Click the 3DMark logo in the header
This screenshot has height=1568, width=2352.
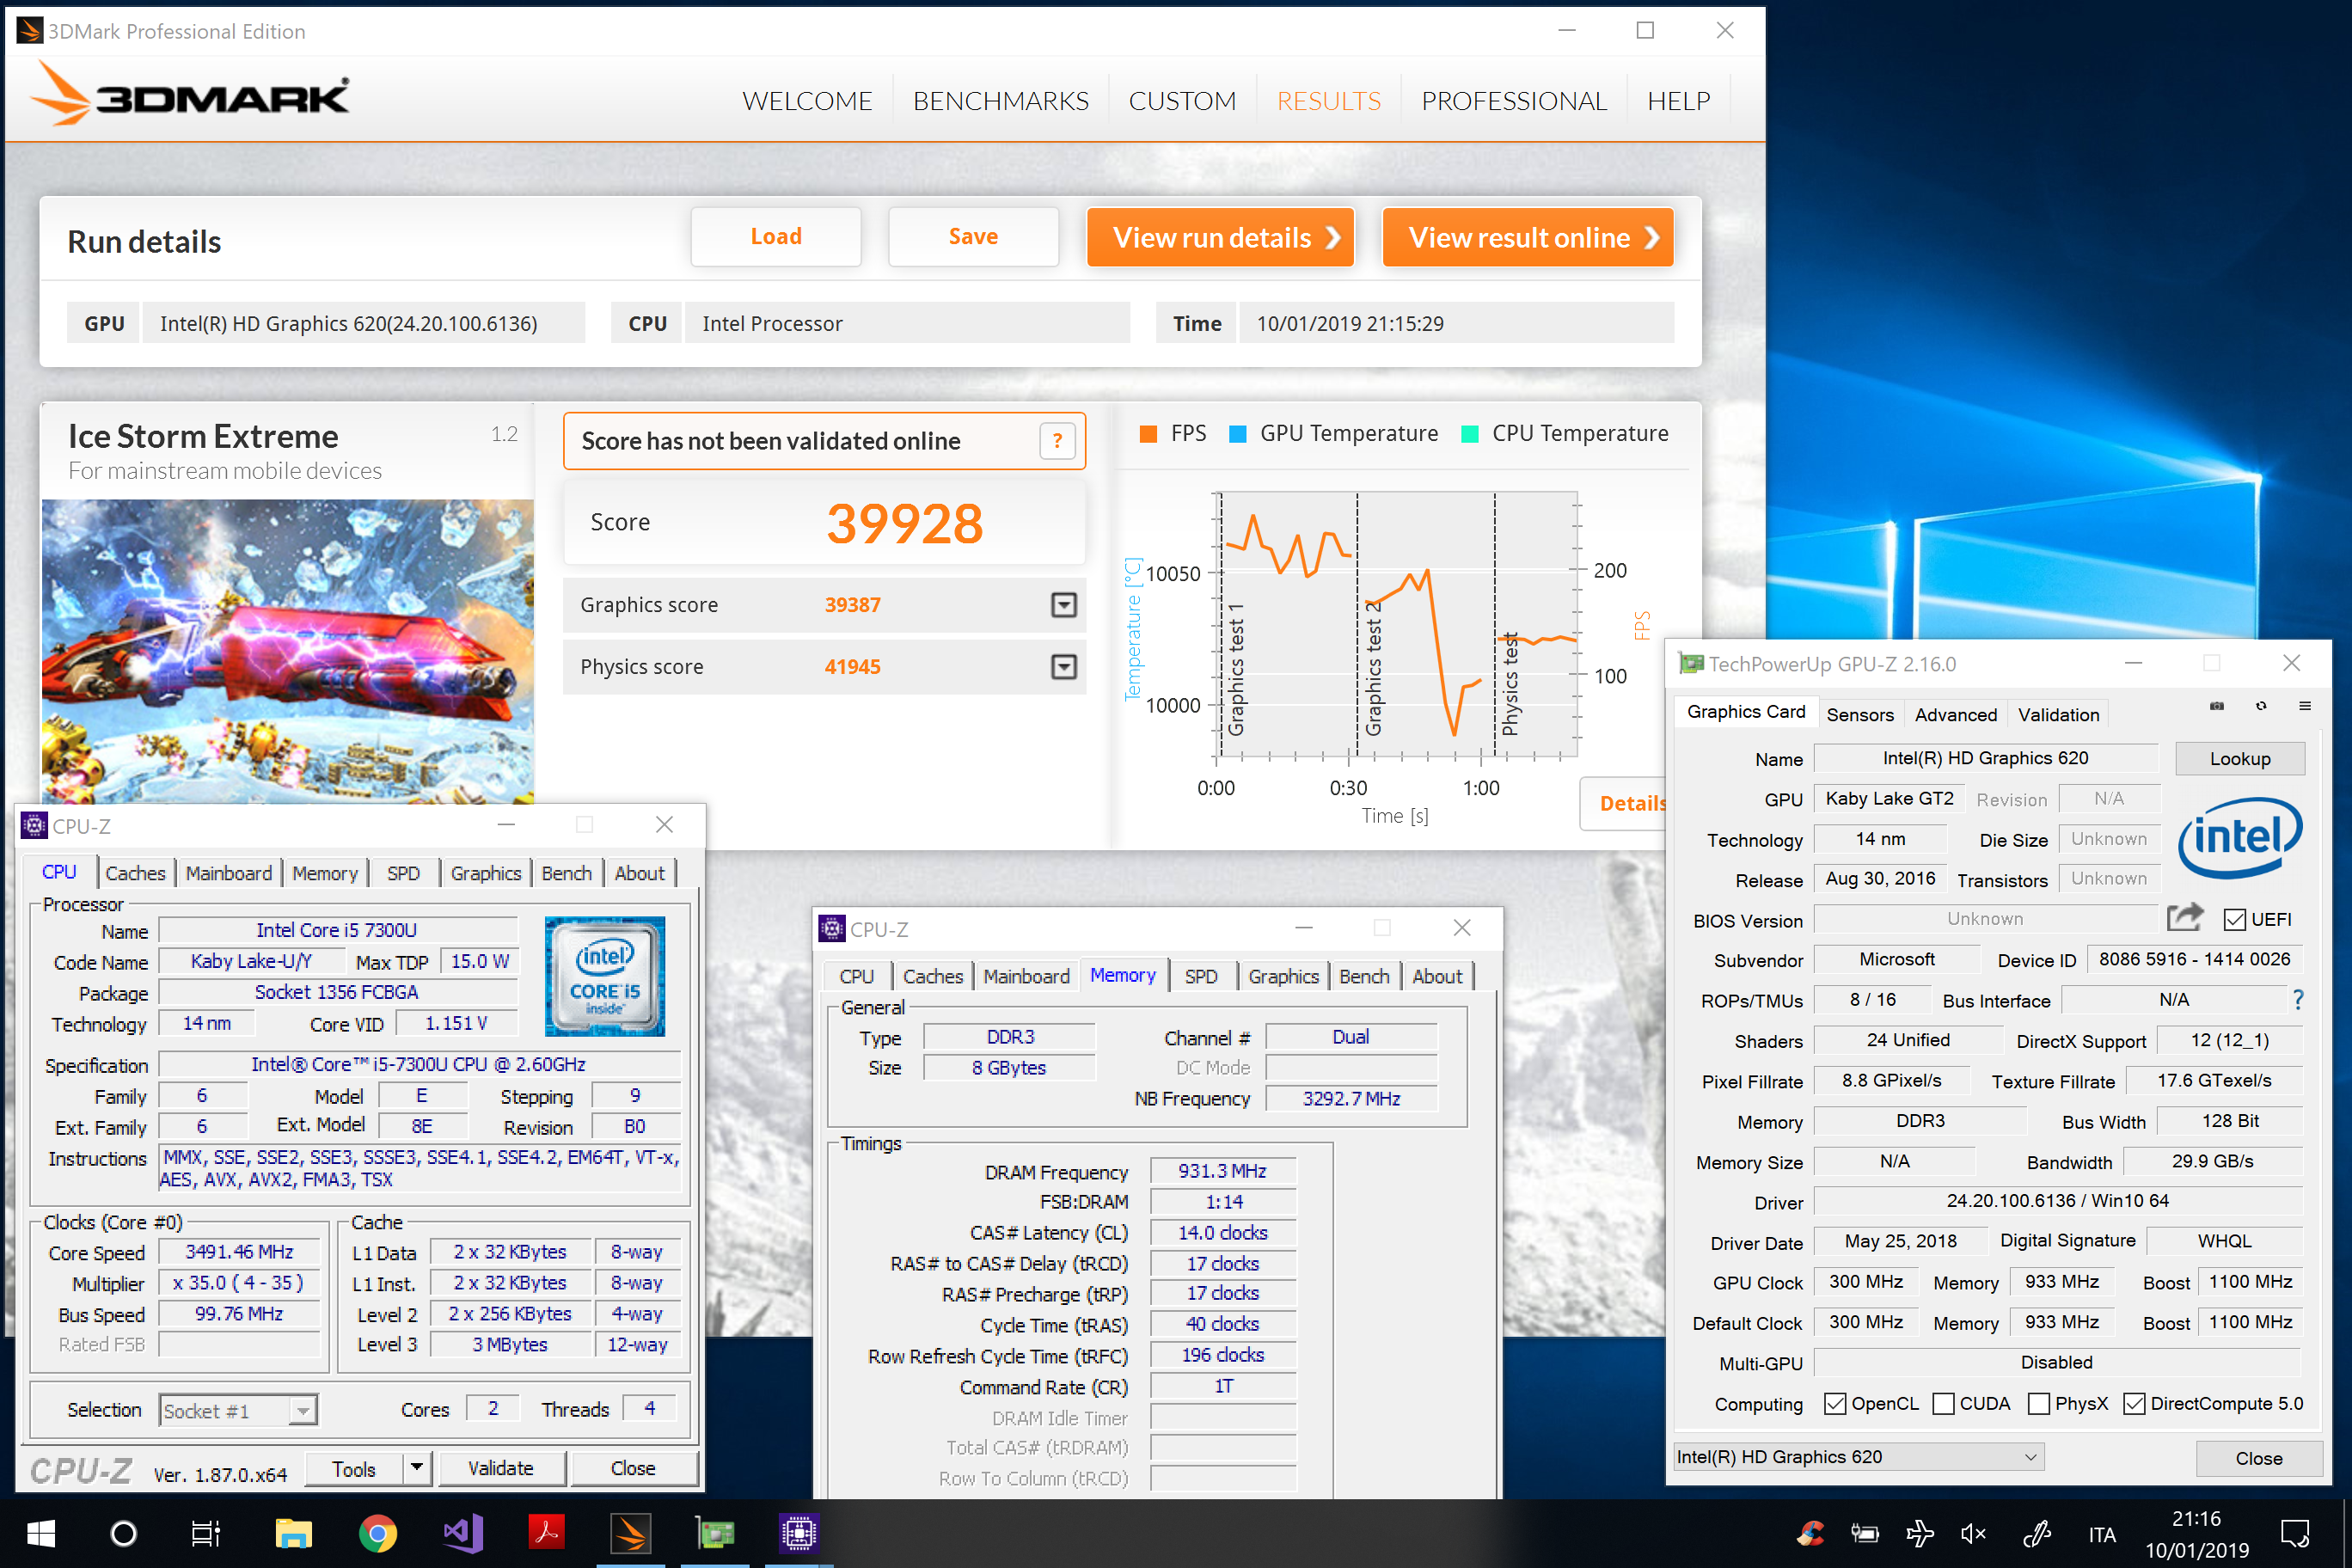click(x=190, y=95)
